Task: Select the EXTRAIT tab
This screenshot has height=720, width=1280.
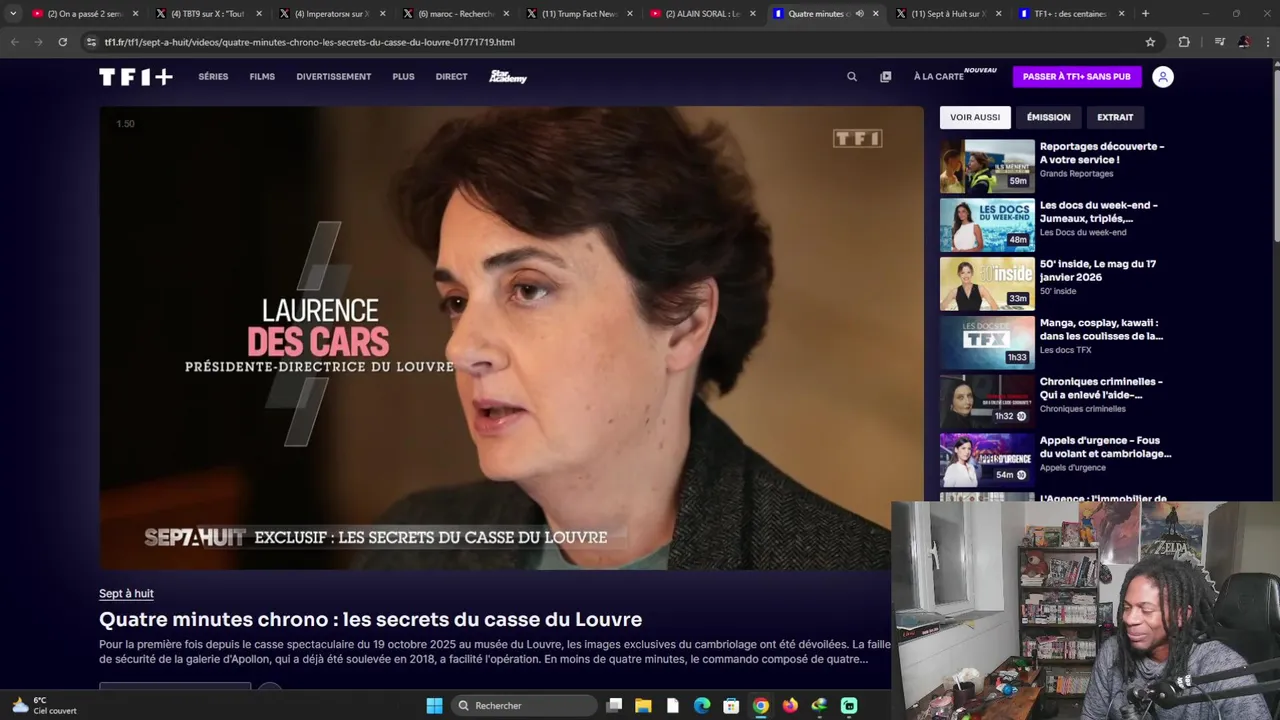Action: [x=1115, y=117]
